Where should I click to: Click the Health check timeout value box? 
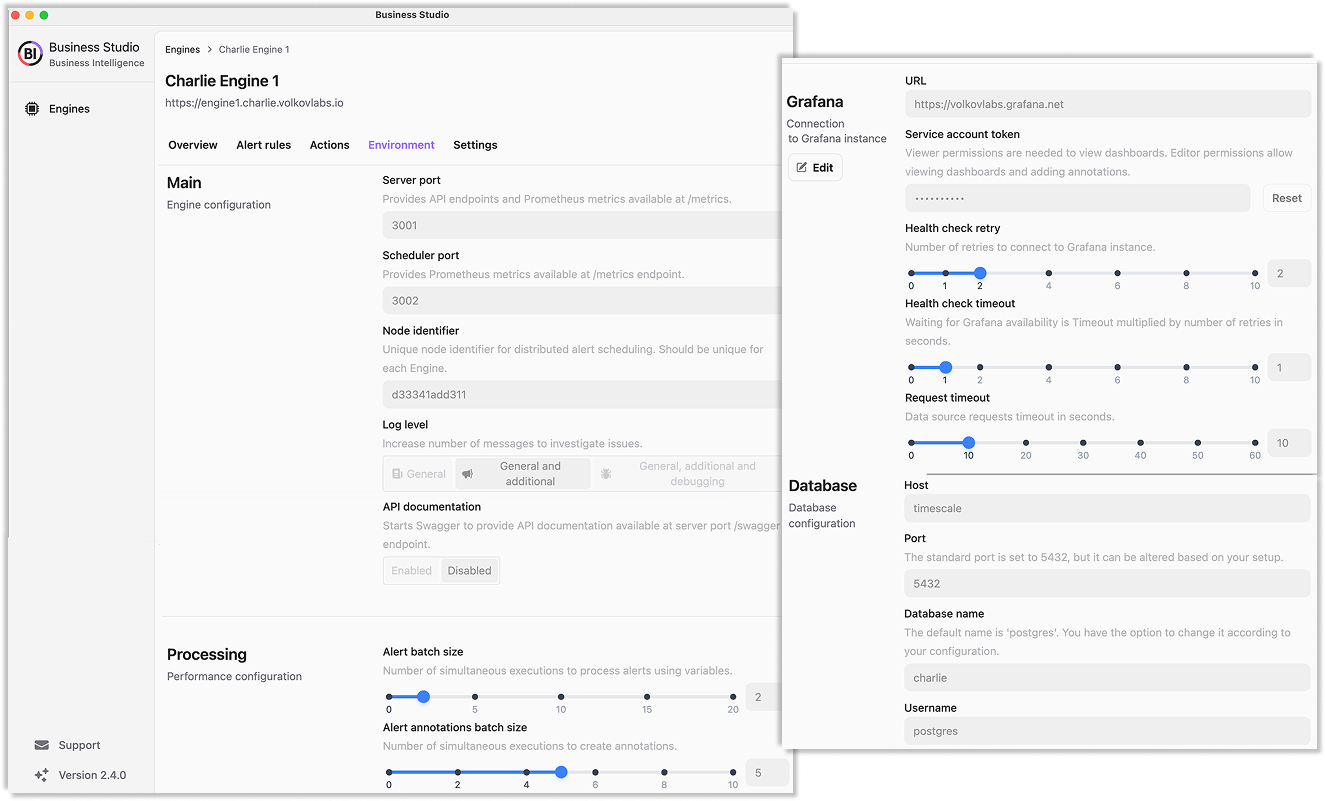1289,368
